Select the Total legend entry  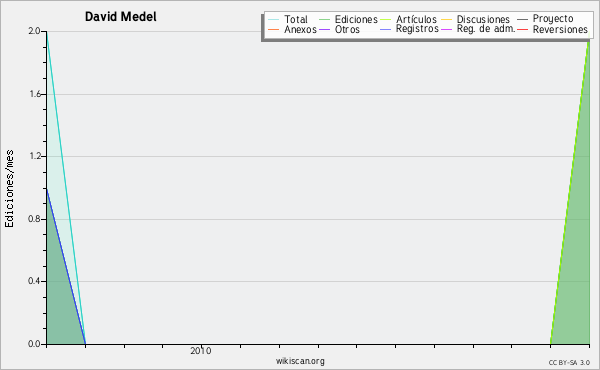click(296, 19)
